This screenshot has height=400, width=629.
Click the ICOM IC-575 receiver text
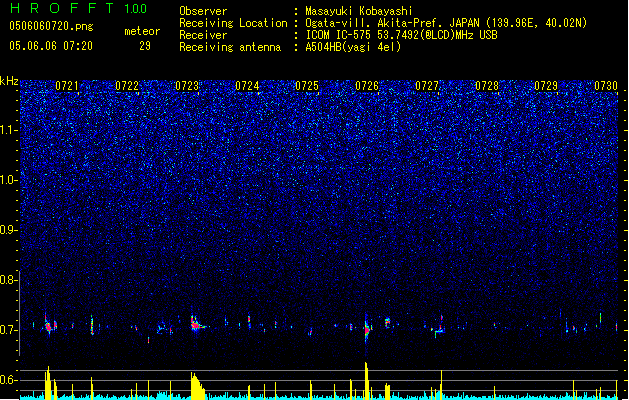point(401,35)
